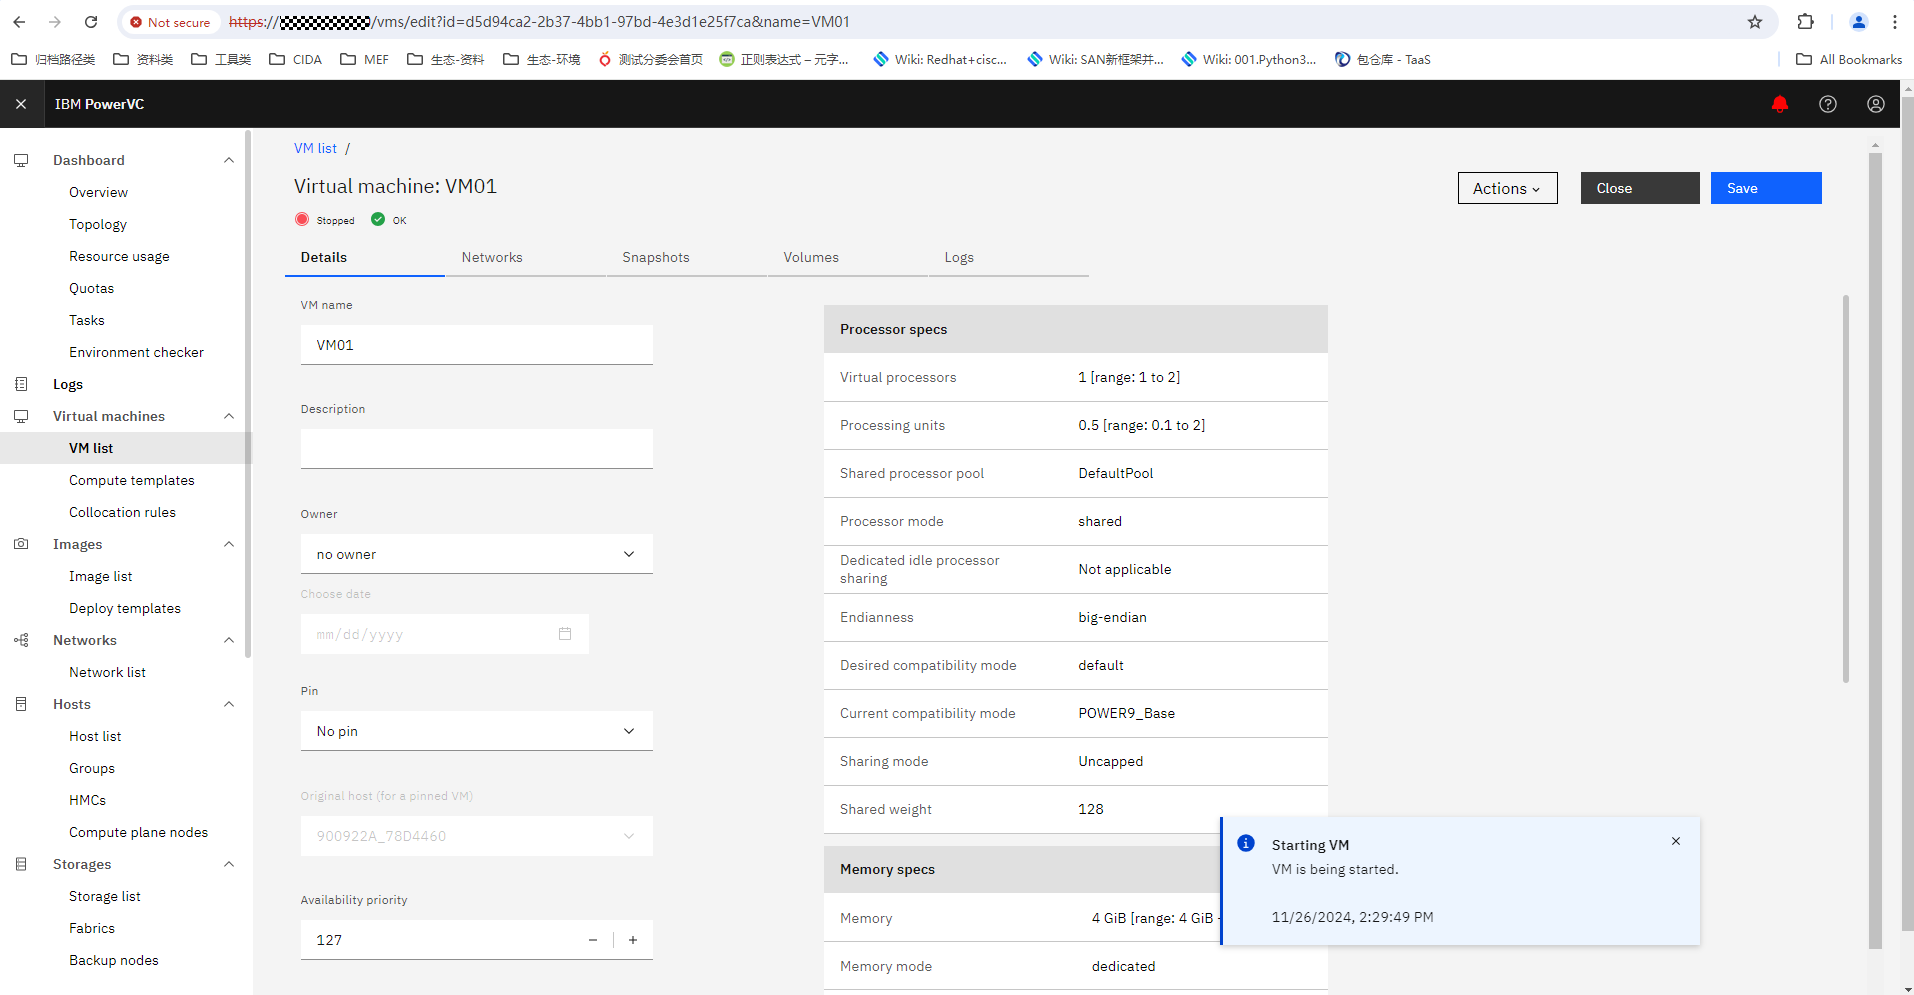Image resolution: width=1914 pixels, height=995 pixels.
Task: Open Tasks in the sidebar
Action: [87, 320]
